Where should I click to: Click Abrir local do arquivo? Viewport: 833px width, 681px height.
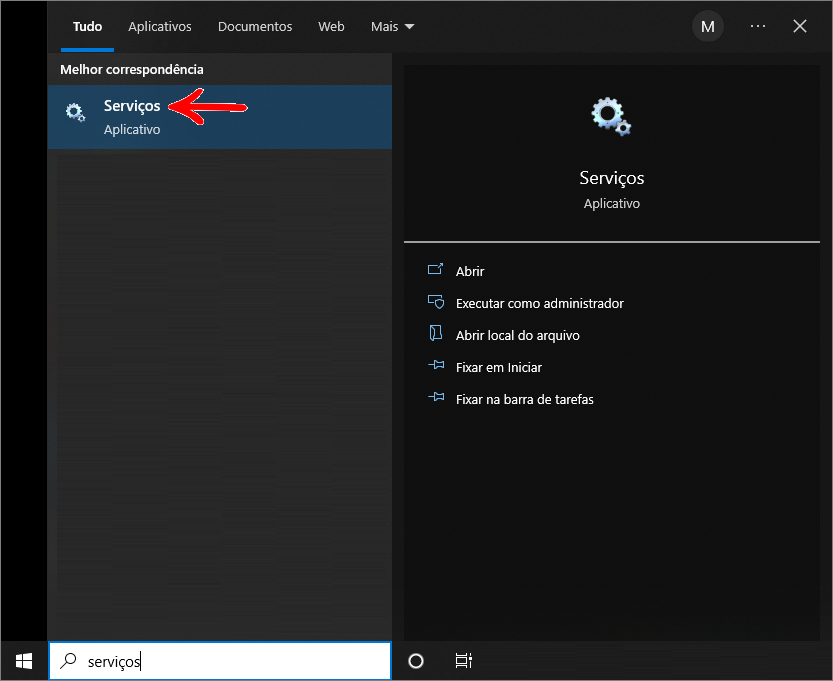coord(517,335)
